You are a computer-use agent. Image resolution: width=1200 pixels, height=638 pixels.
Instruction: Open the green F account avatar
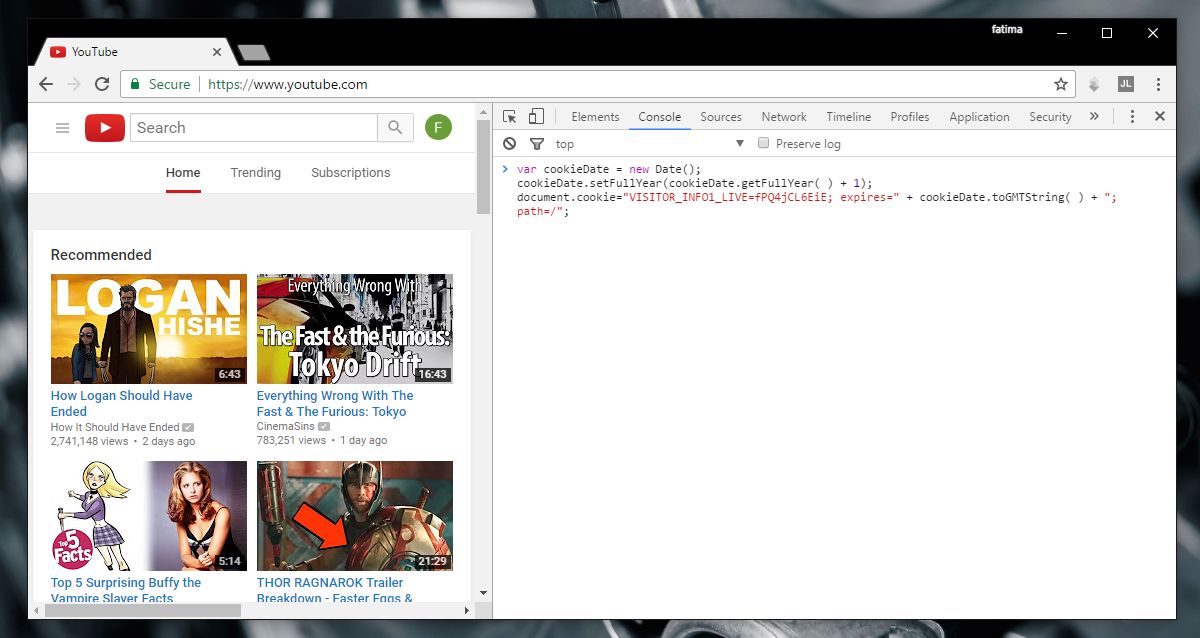[438, 128]
